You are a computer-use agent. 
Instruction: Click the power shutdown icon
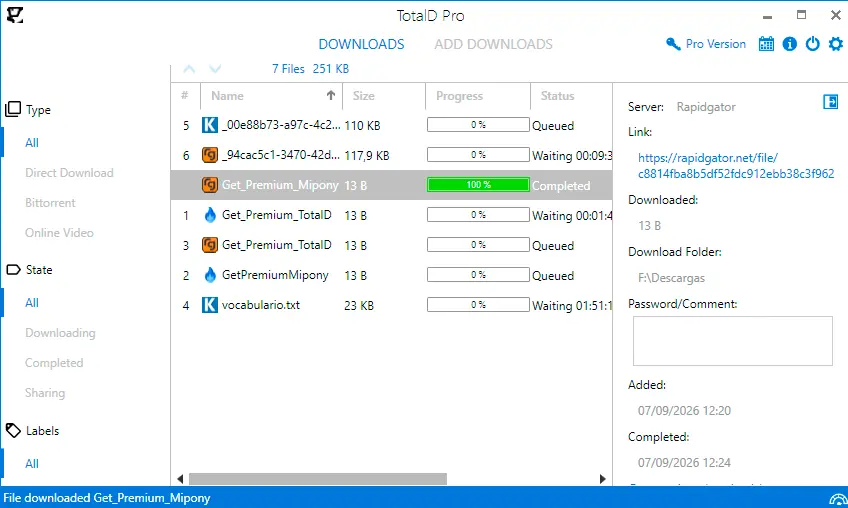coord(812,44)
